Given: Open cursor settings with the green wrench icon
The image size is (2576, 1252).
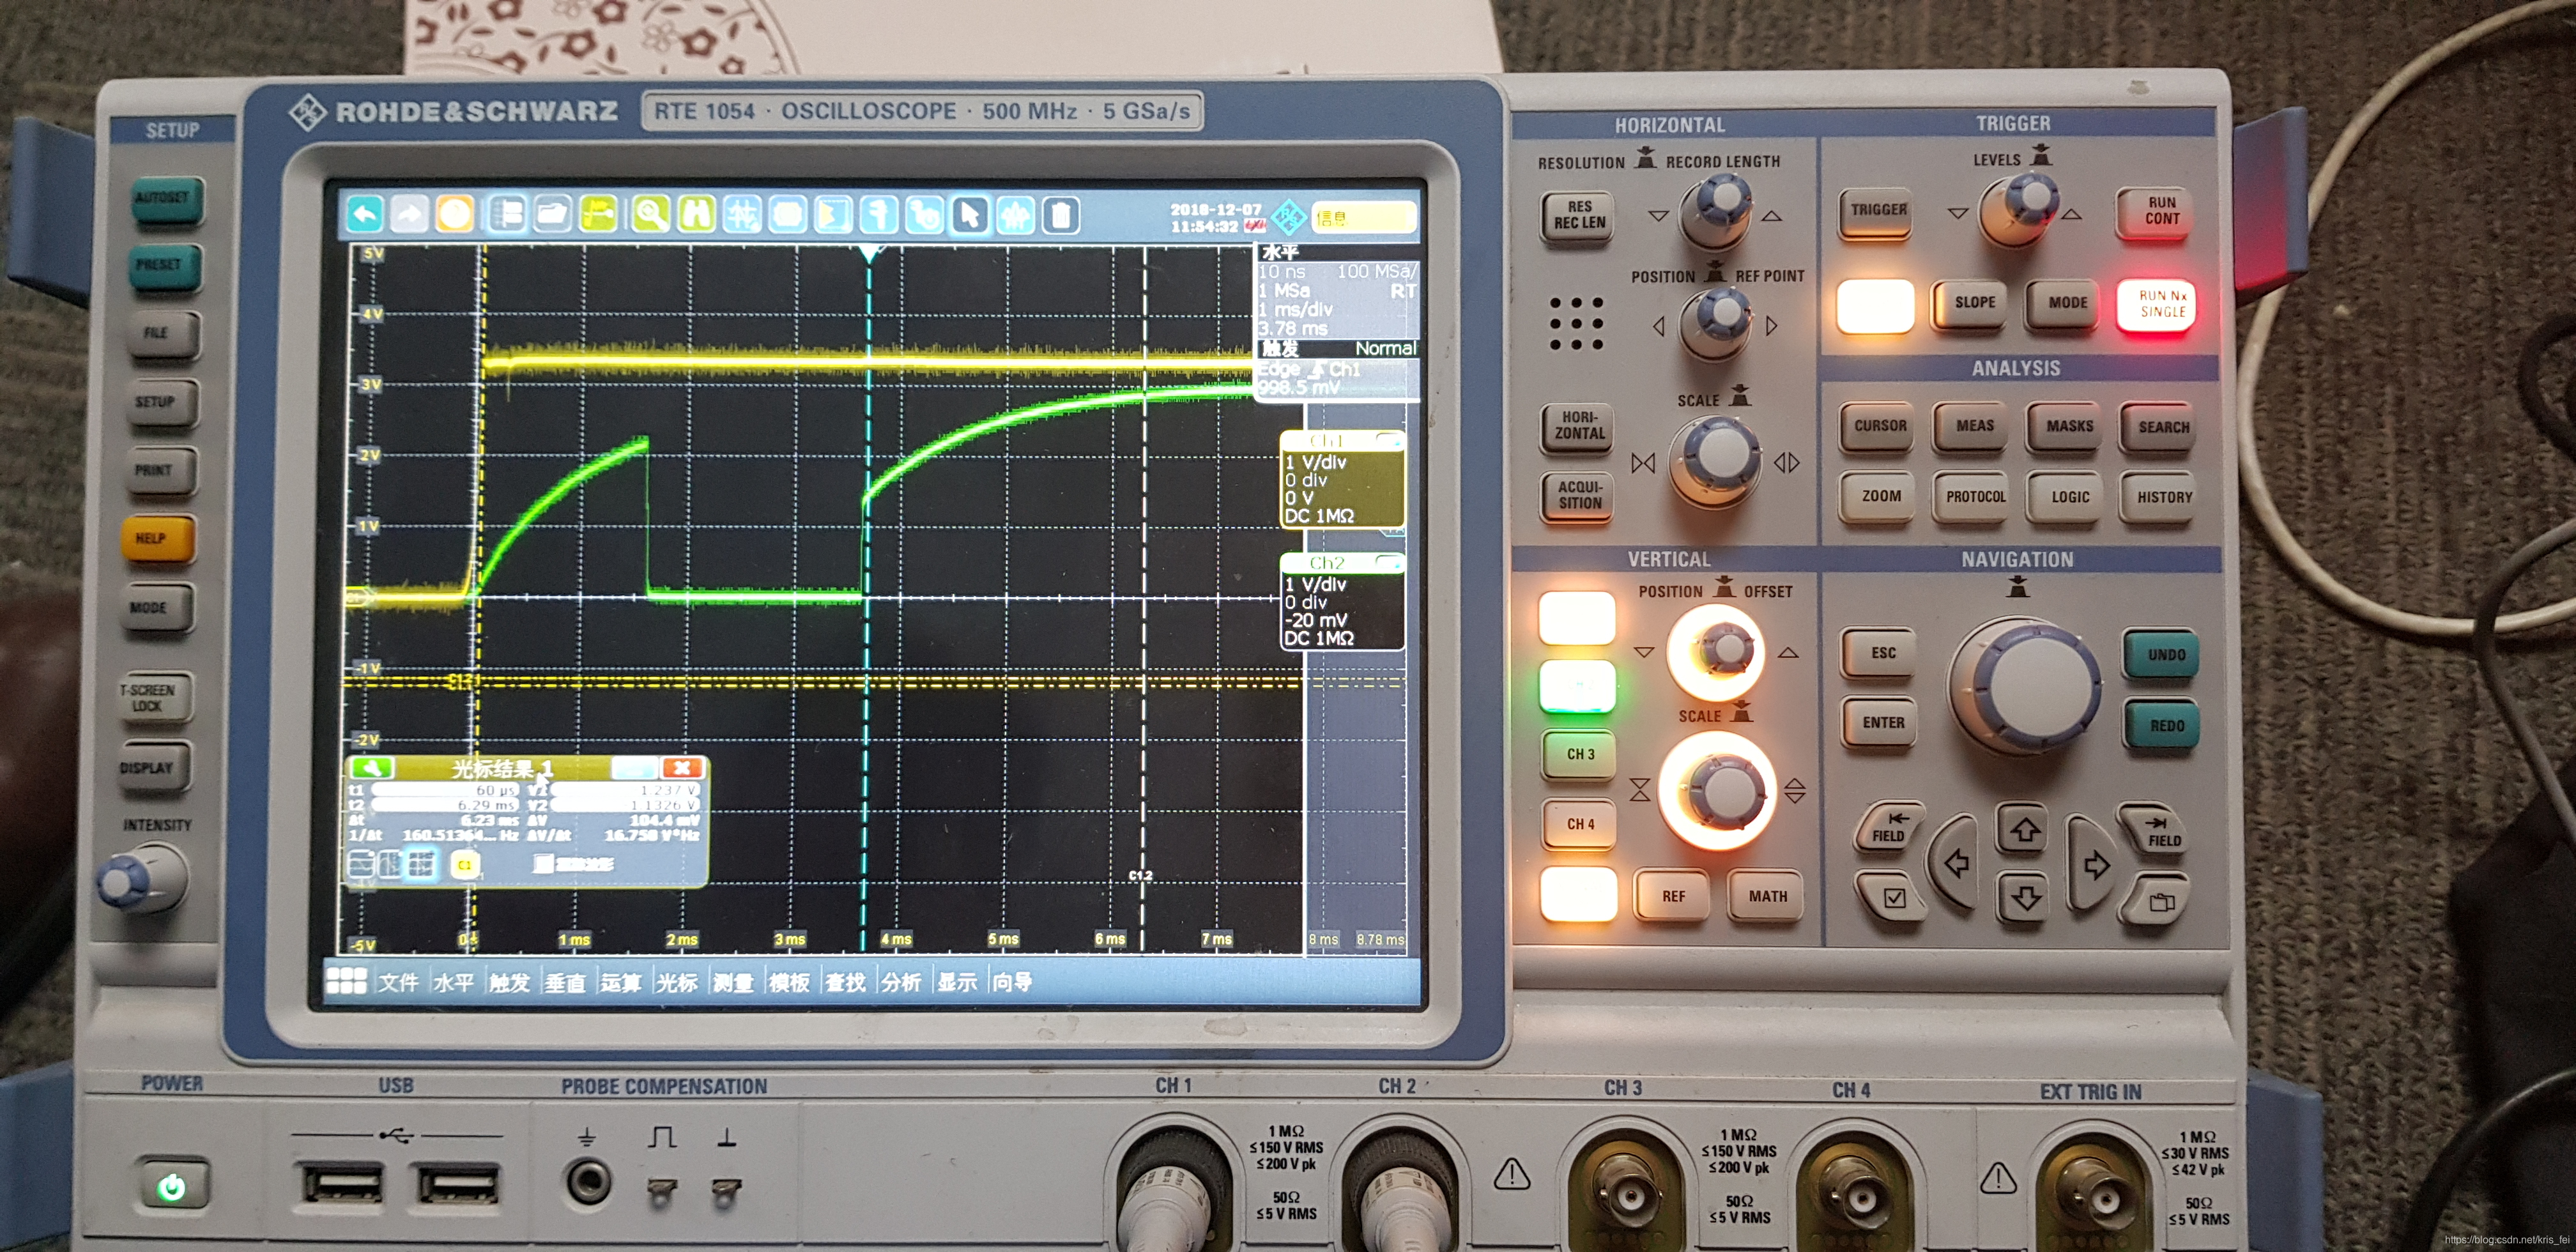Looking at the screenshot, I should tap(372, 768).
